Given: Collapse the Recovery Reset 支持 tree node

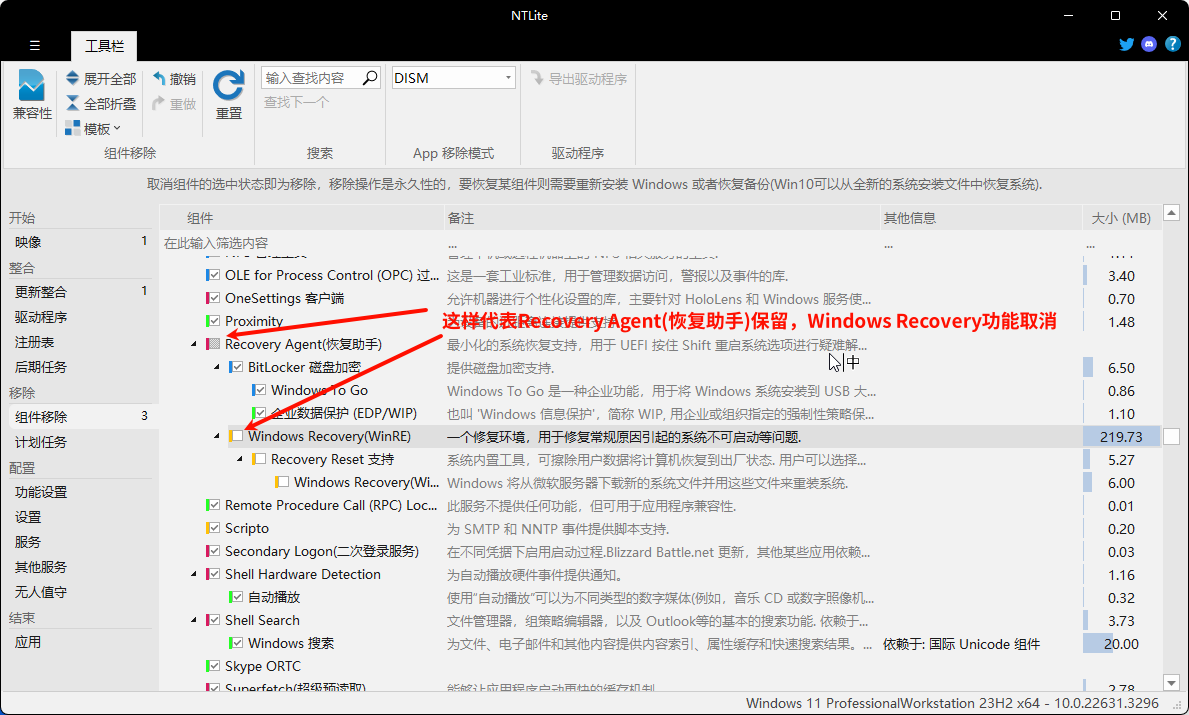Looking at the screenshot, I should [240, 459].
